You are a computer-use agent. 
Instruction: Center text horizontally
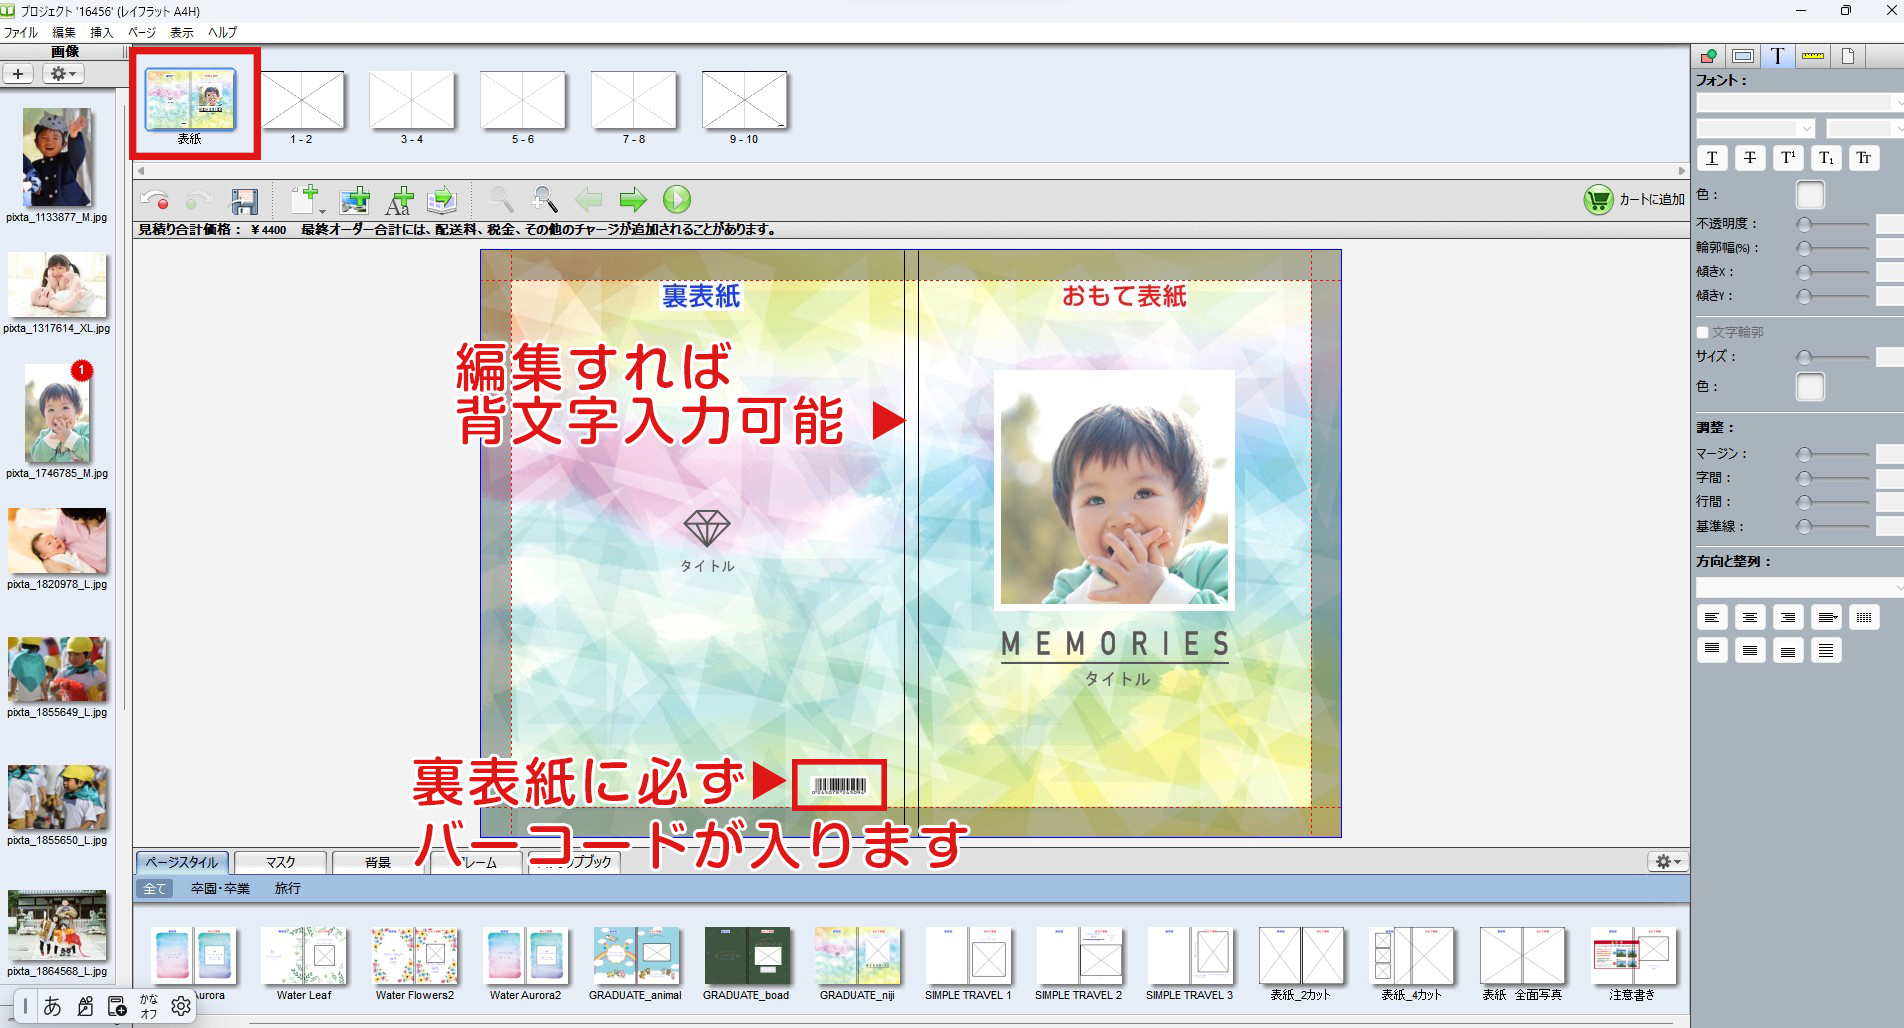pyautogui.click(x=1750, y=618)
